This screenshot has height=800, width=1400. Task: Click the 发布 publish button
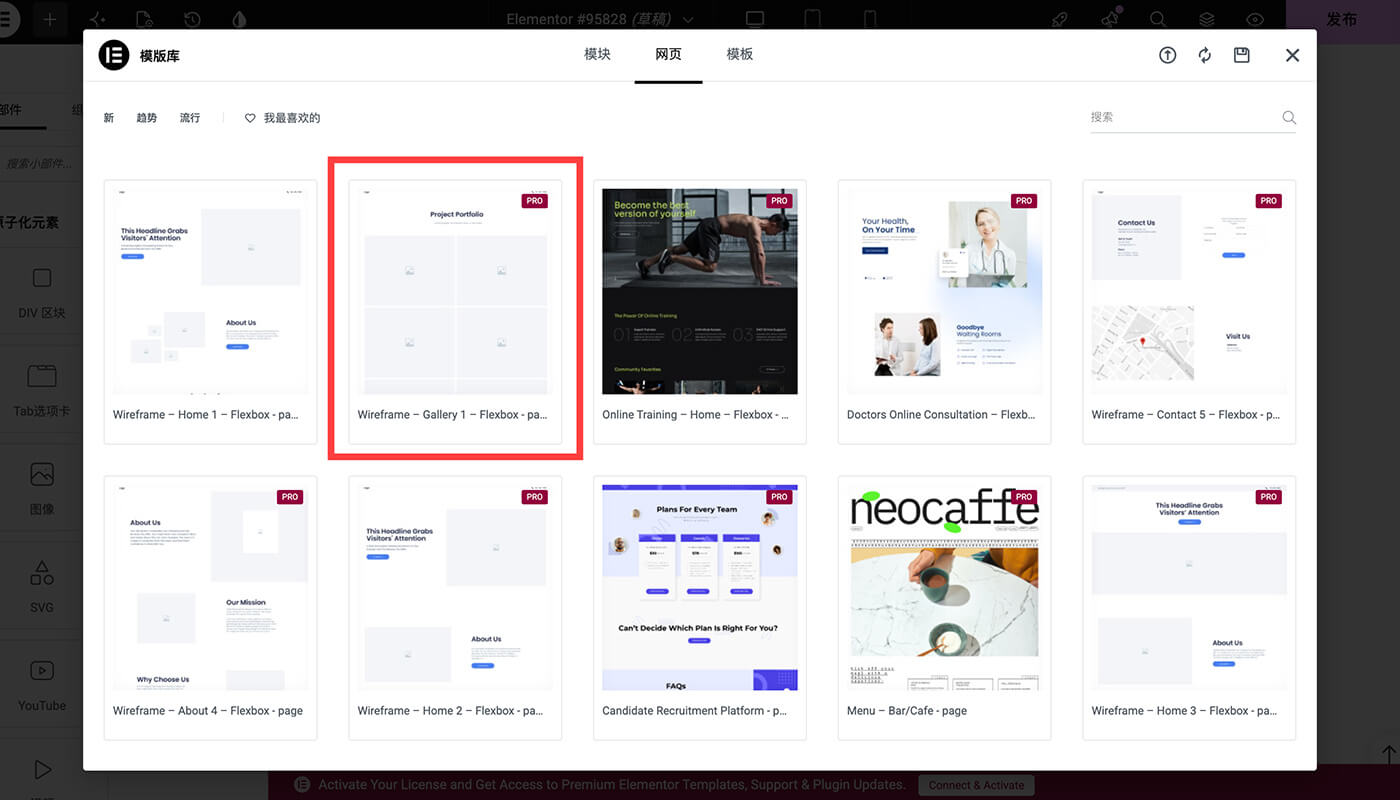[x=1341, y=19]
